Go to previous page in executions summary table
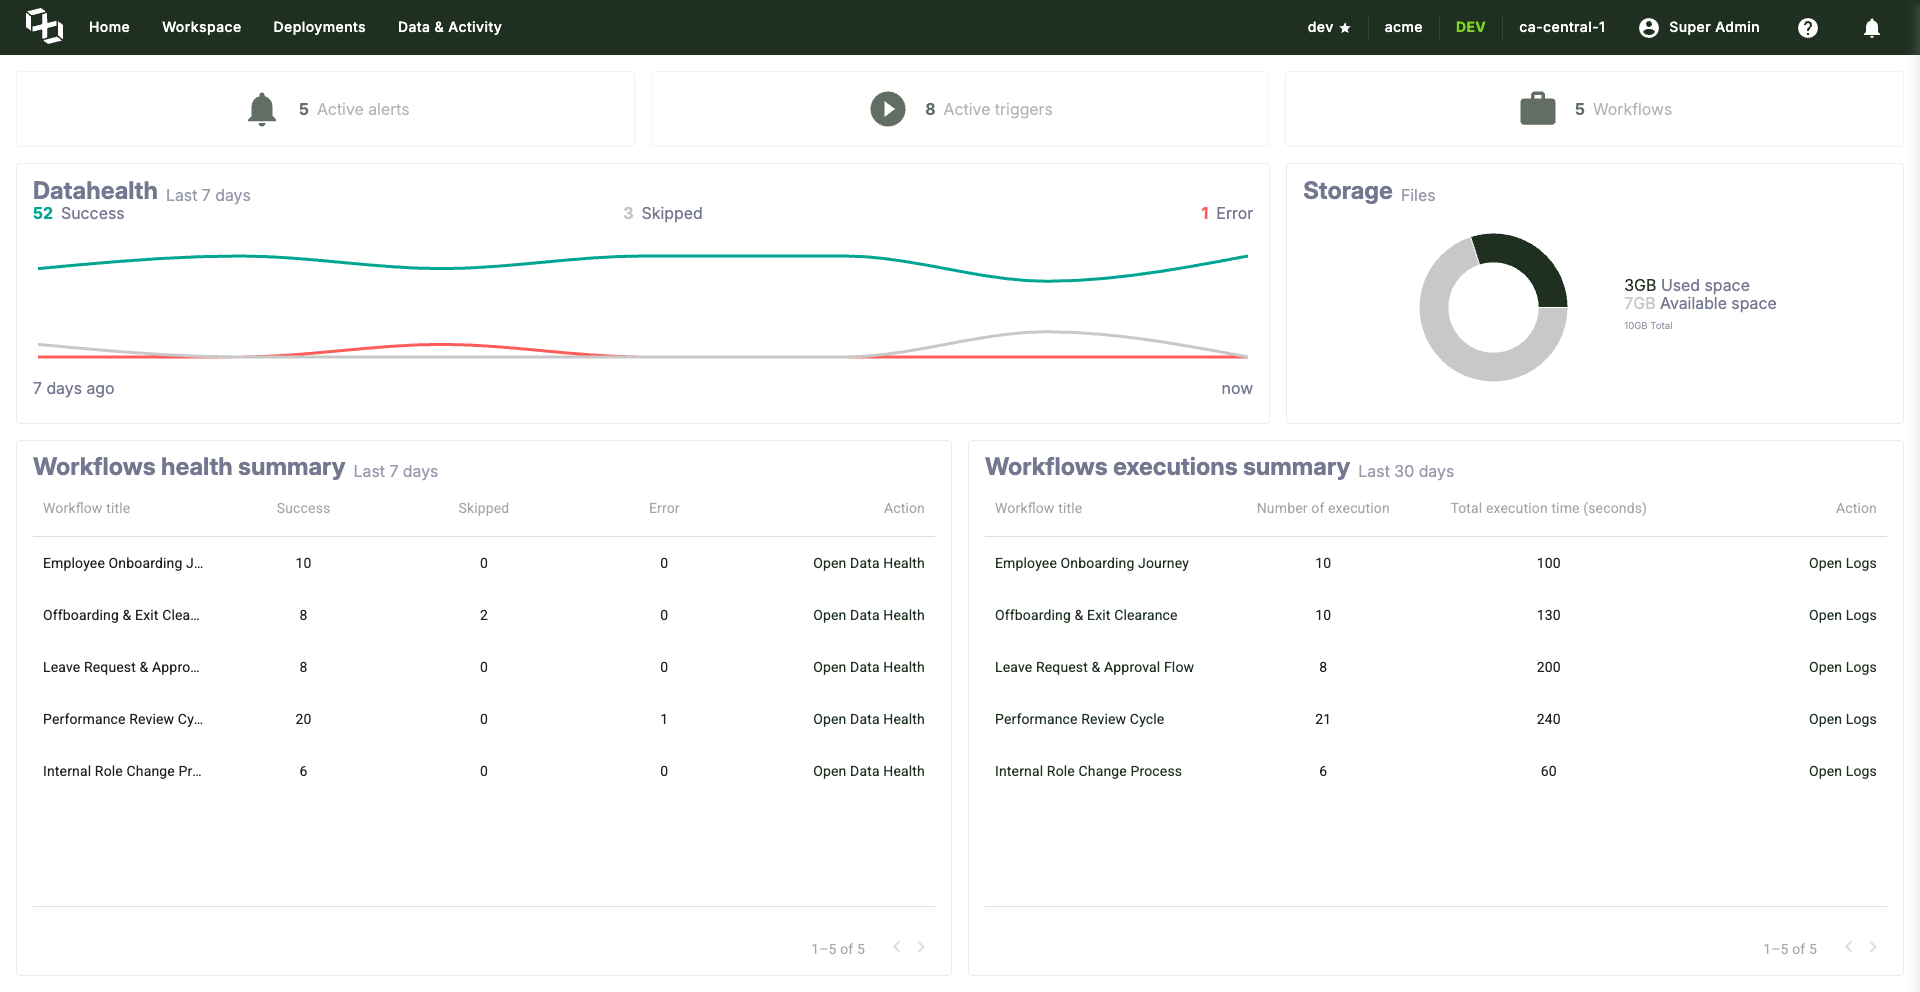 pyautogui.click(x=1849, y=947)
